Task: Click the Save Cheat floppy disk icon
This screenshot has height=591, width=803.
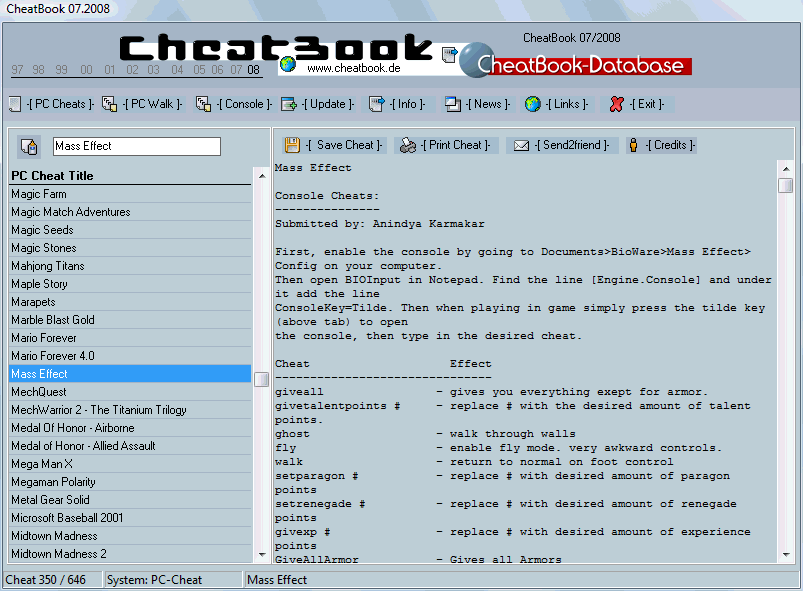Action: [x=292, y=145]
